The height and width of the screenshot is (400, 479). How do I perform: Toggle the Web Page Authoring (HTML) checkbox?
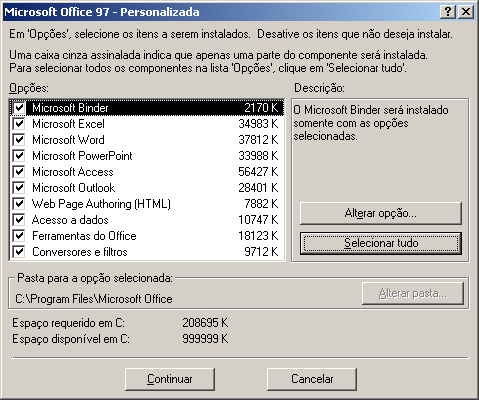pyautogui.click(x=19, y=204)
